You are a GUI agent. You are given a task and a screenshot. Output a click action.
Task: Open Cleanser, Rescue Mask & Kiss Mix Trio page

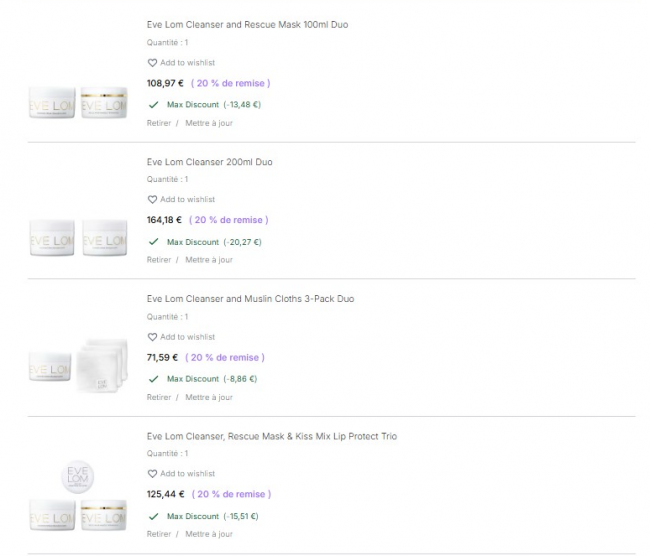tap(271, 436)
